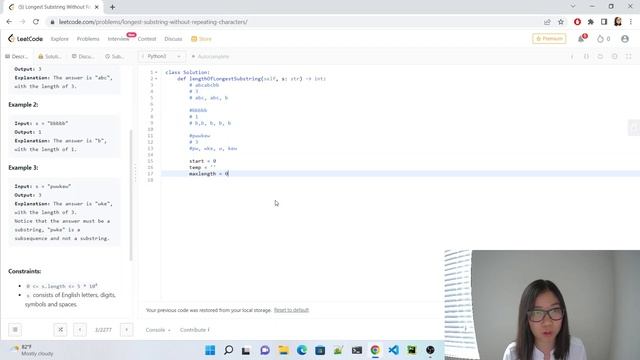This screenshot has height=360, width=640.
Task: Open the Windows Start menu
Action: click(210, 350)
